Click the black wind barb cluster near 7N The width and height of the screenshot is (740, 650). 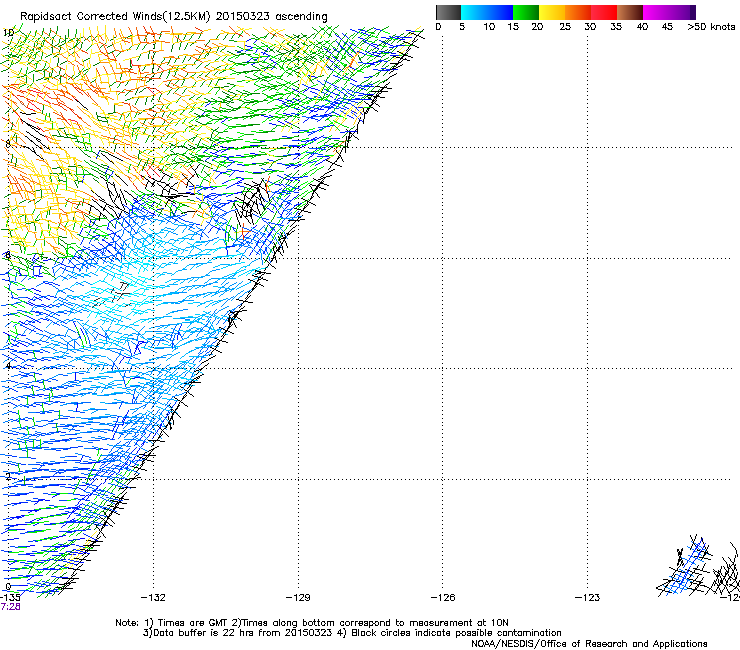click(x=253, y=202)
